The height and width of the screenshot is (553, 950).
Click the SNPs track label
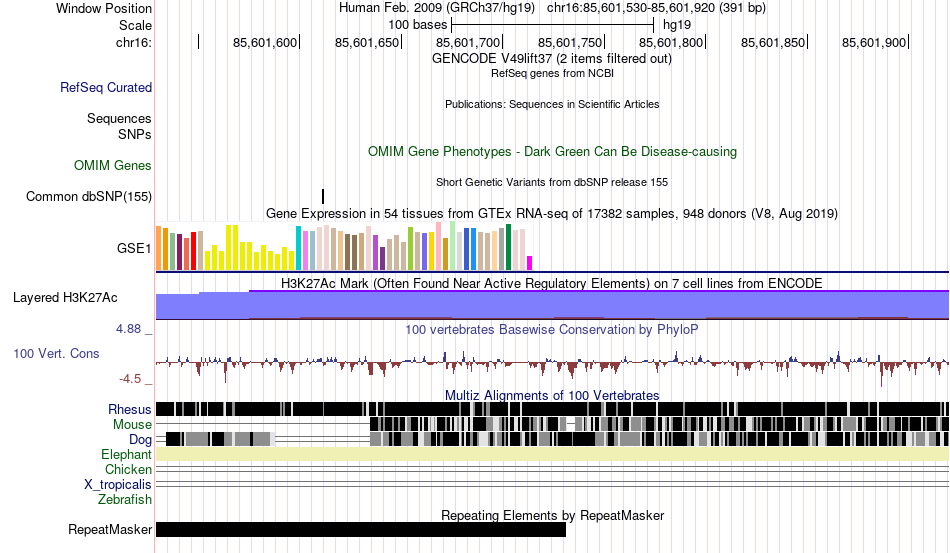[135, 134]
